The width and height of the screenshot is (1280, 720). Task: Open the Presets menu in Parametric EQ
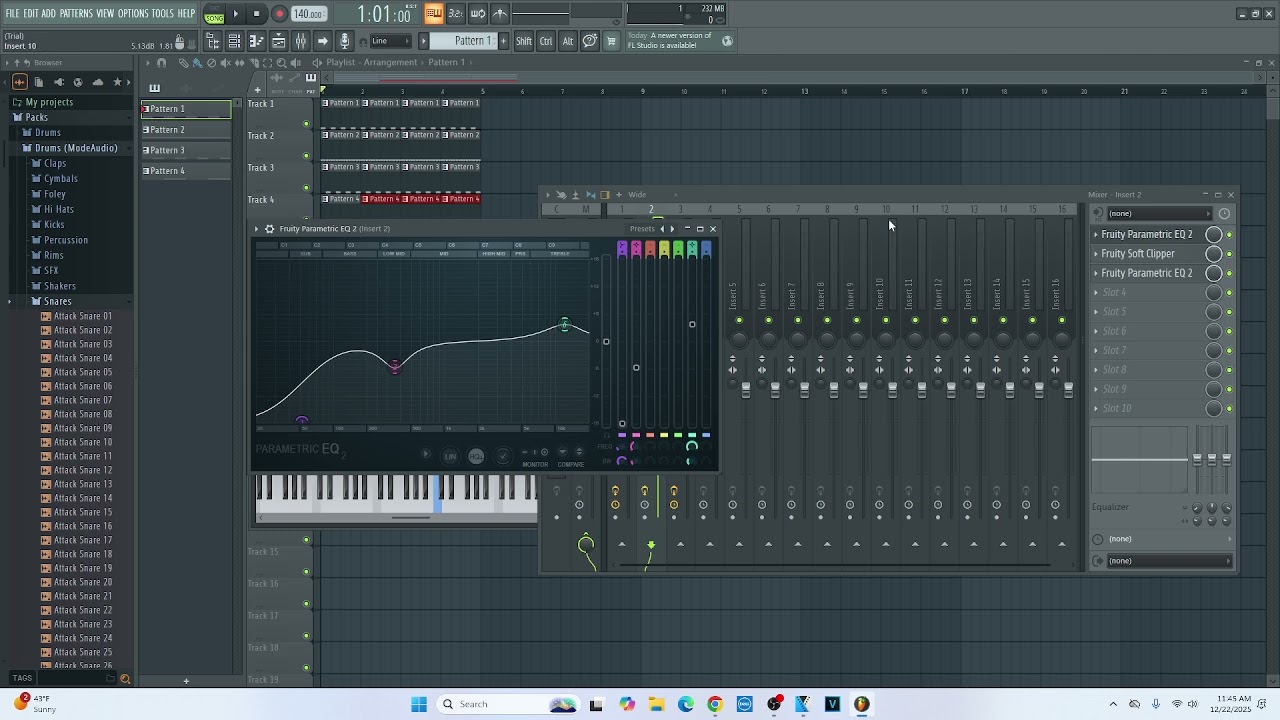coord(642,229)
